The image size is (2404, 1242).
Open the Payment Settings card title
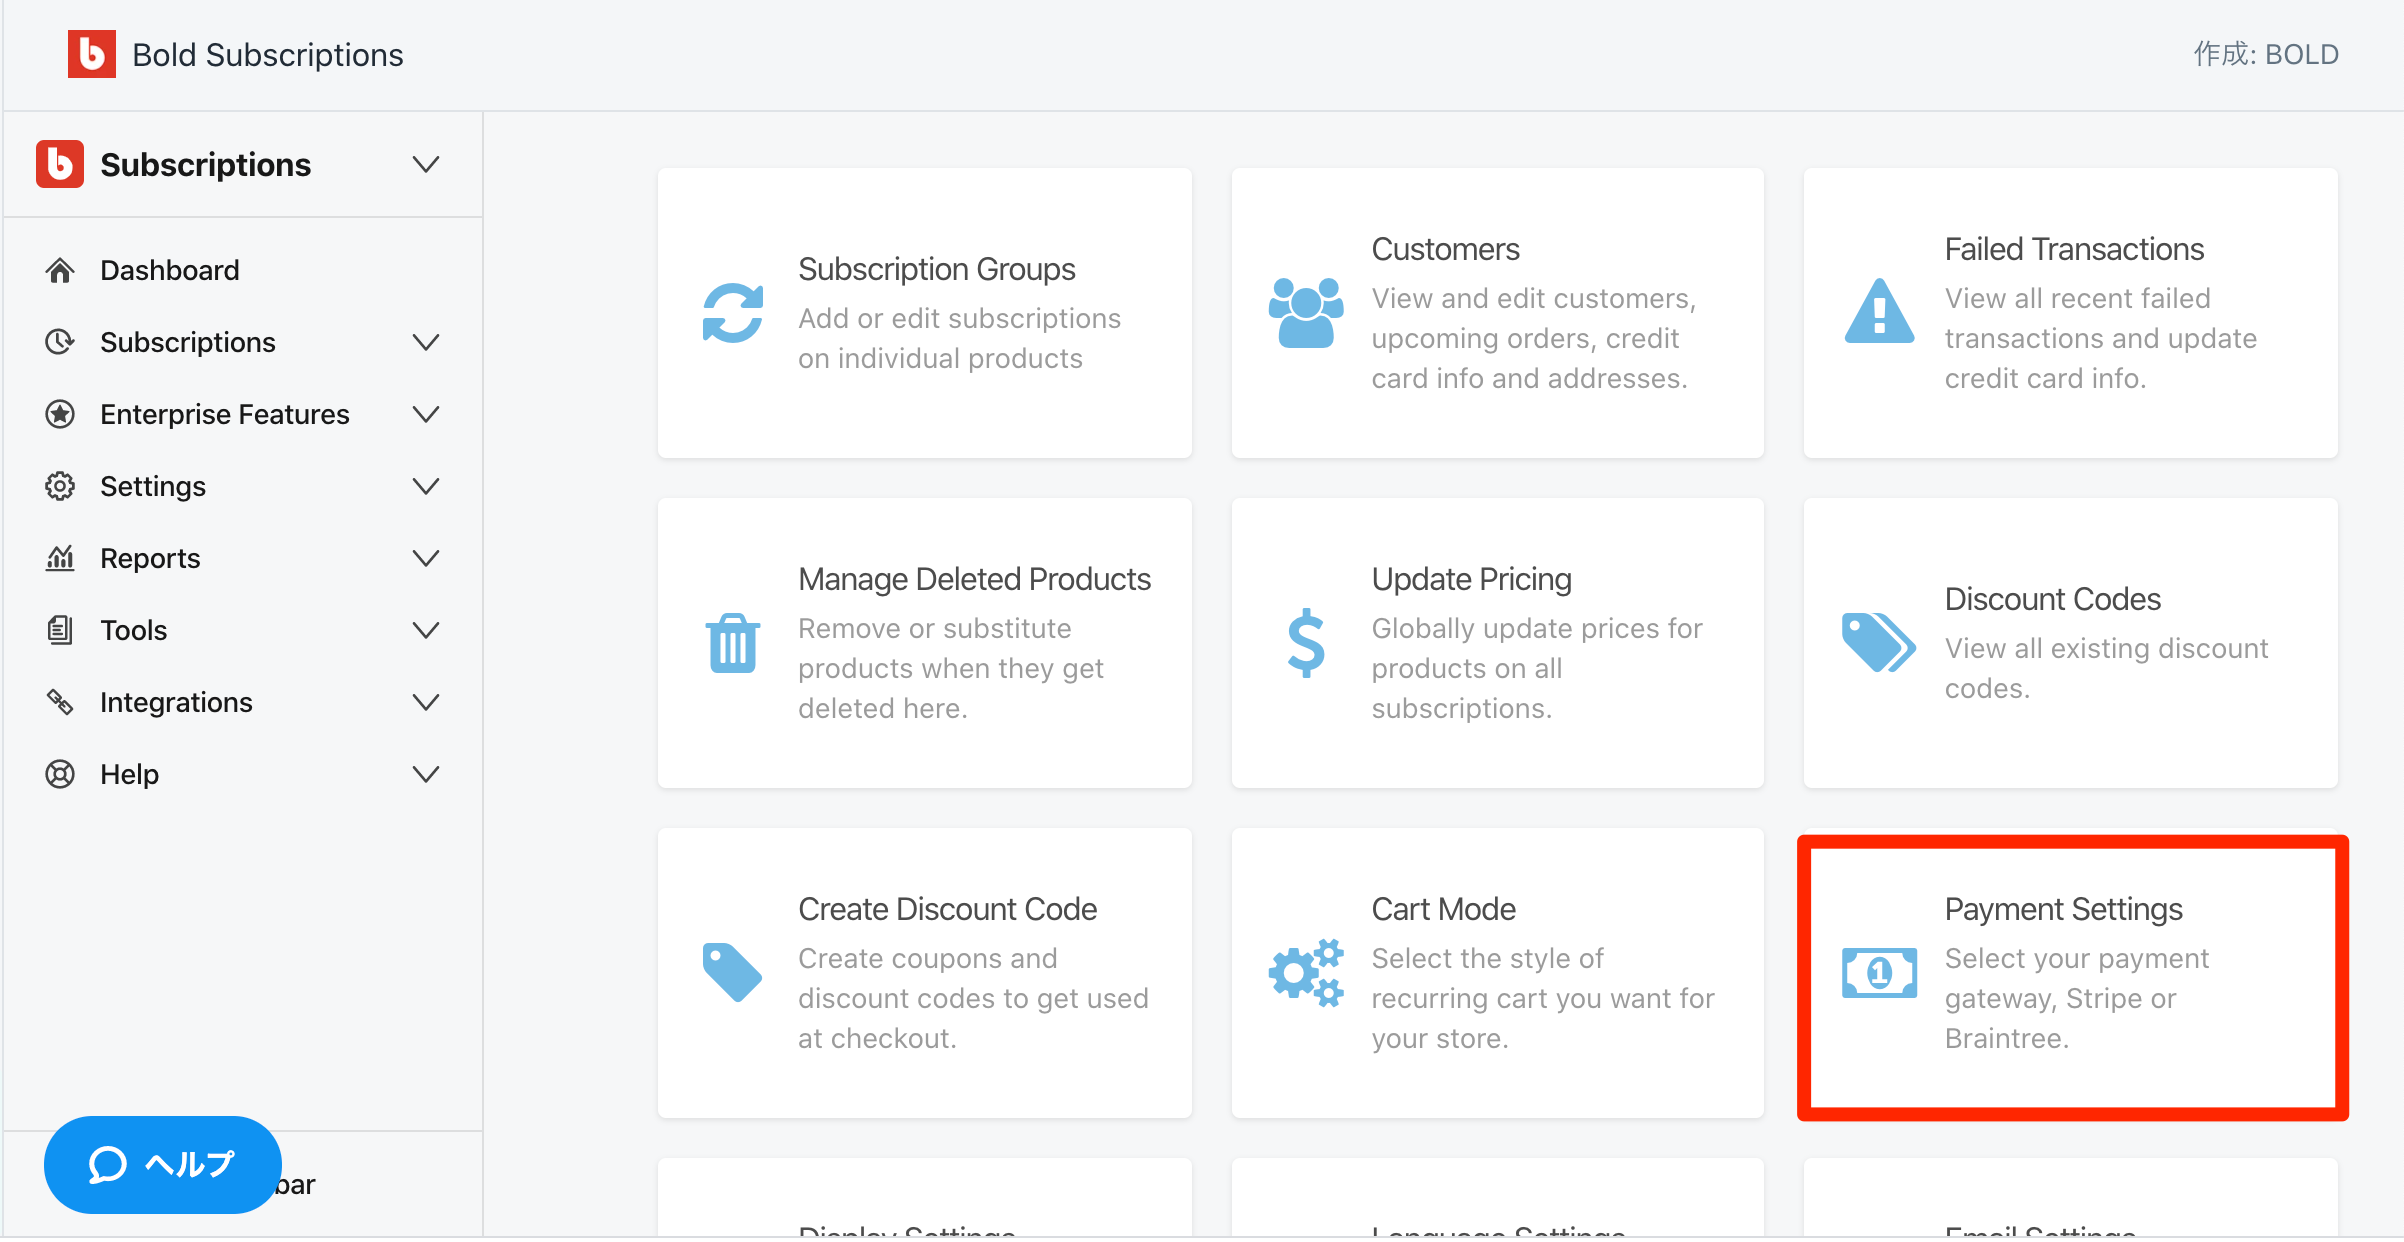point(2062,909)
